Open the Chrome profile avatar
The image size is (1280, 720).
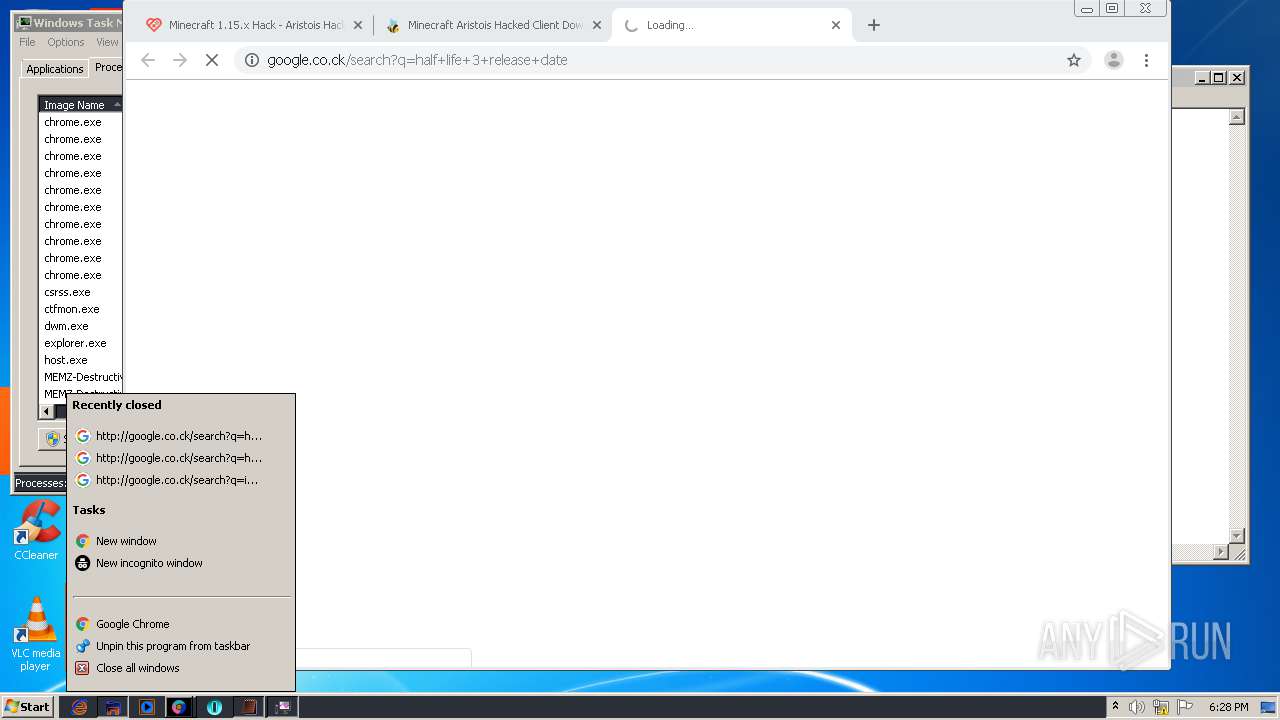tap(1114, 60)
